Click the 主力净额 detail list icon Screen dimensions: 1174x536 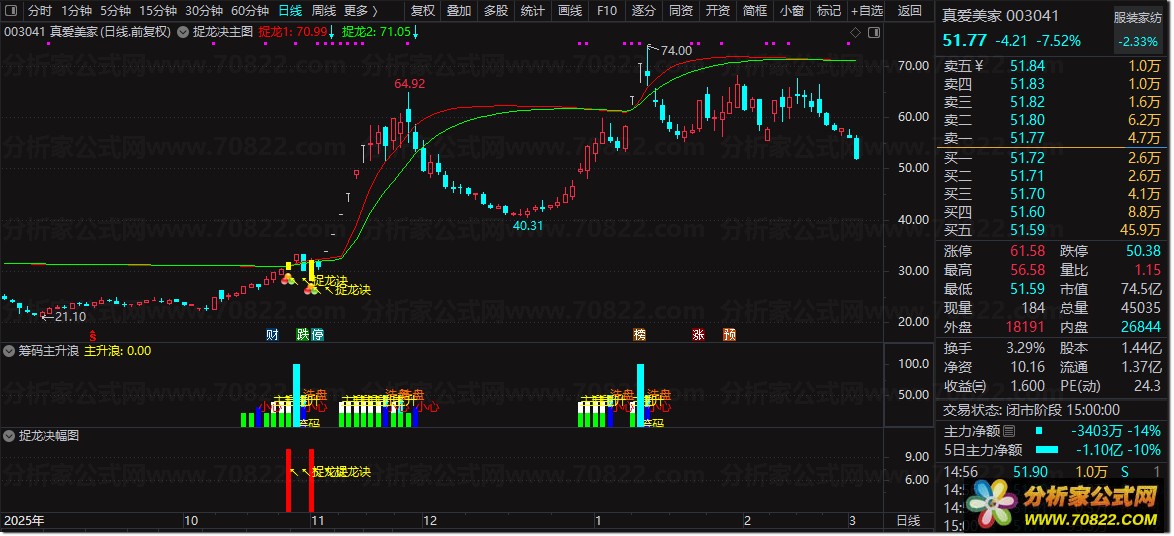(1009, 430)
